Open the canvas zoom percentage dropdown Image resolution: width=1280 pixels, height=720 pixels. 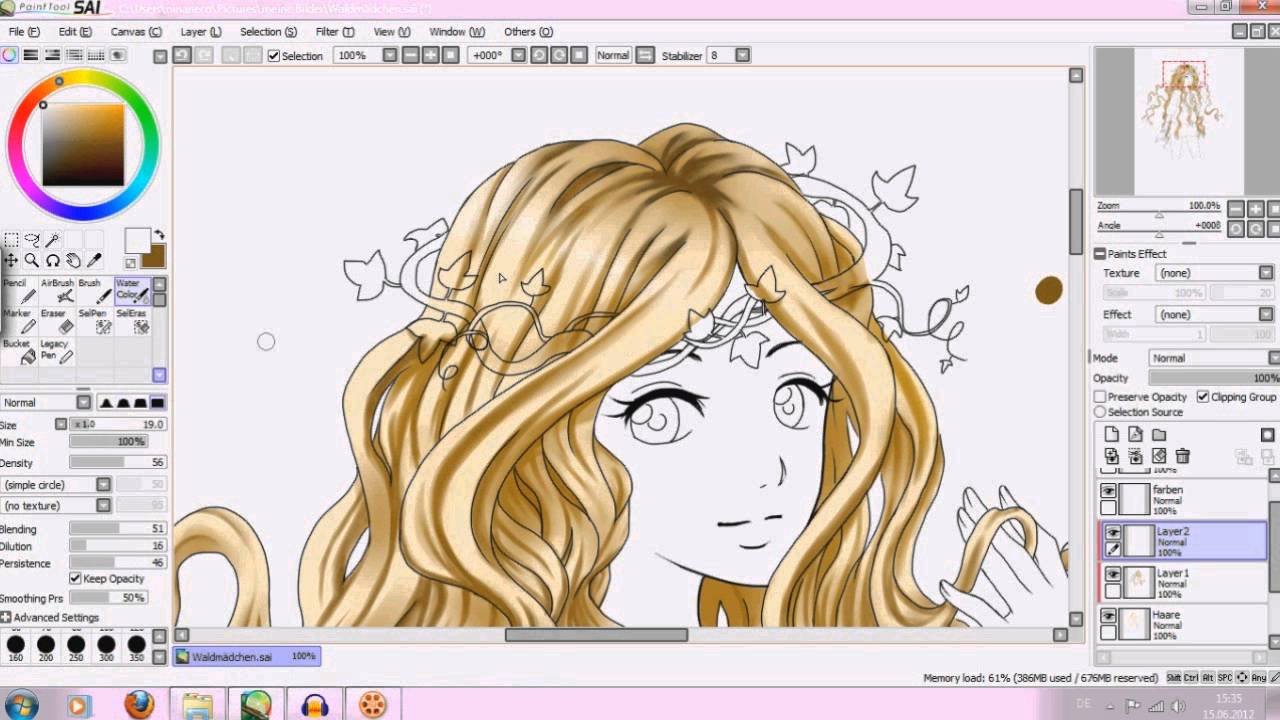click(x=390, y=55)
